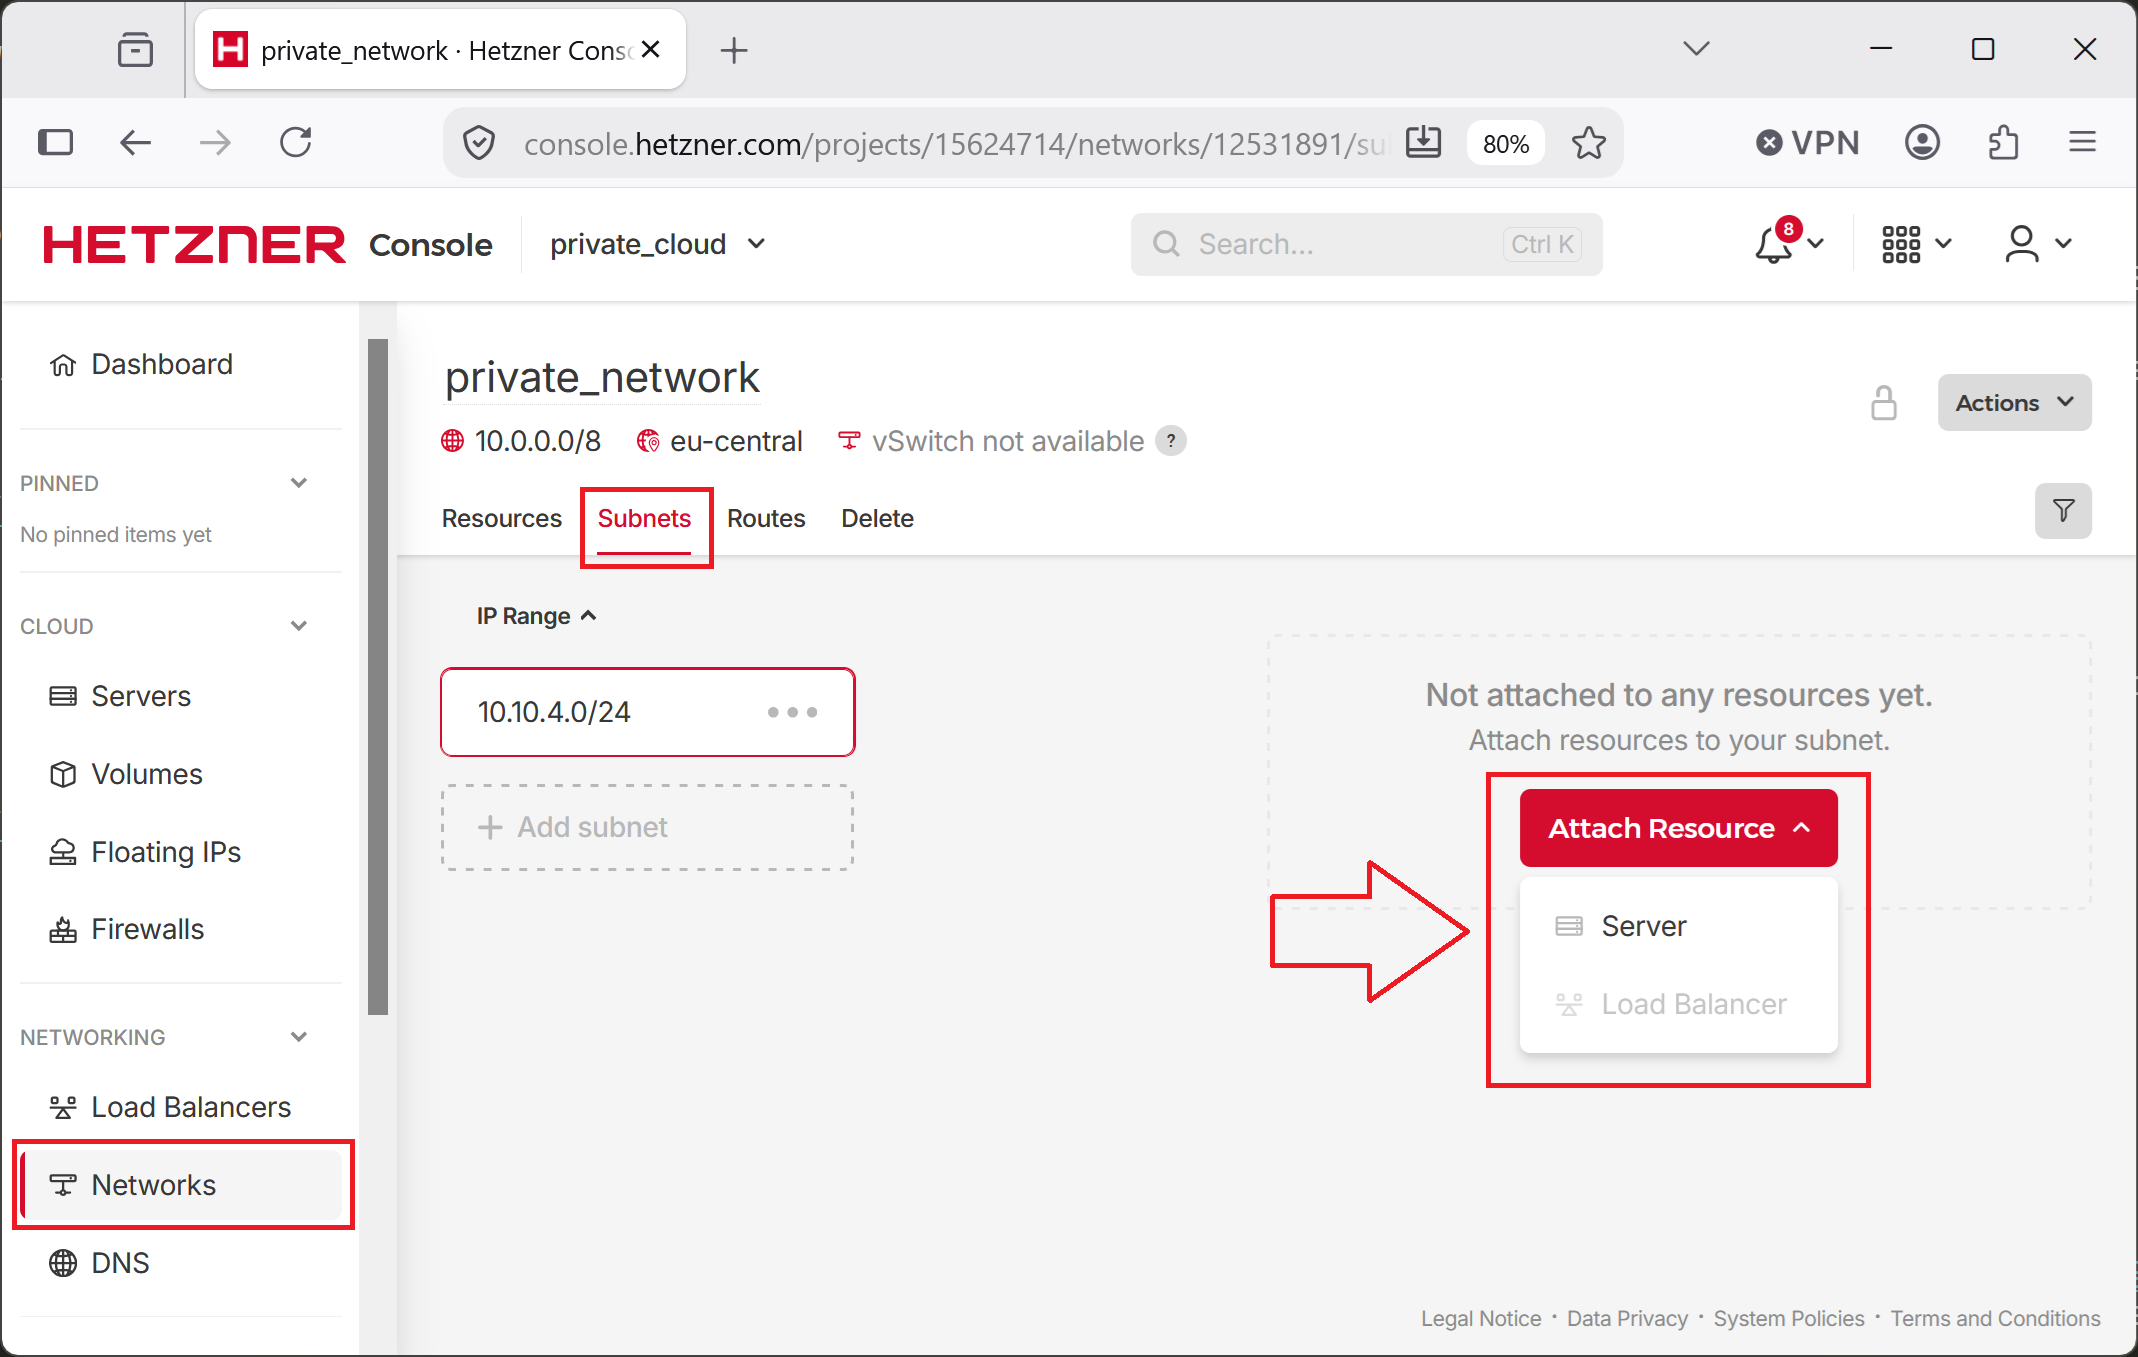Click the Add subnet button
2138x1357 pixels.
(x=648, y=827)
